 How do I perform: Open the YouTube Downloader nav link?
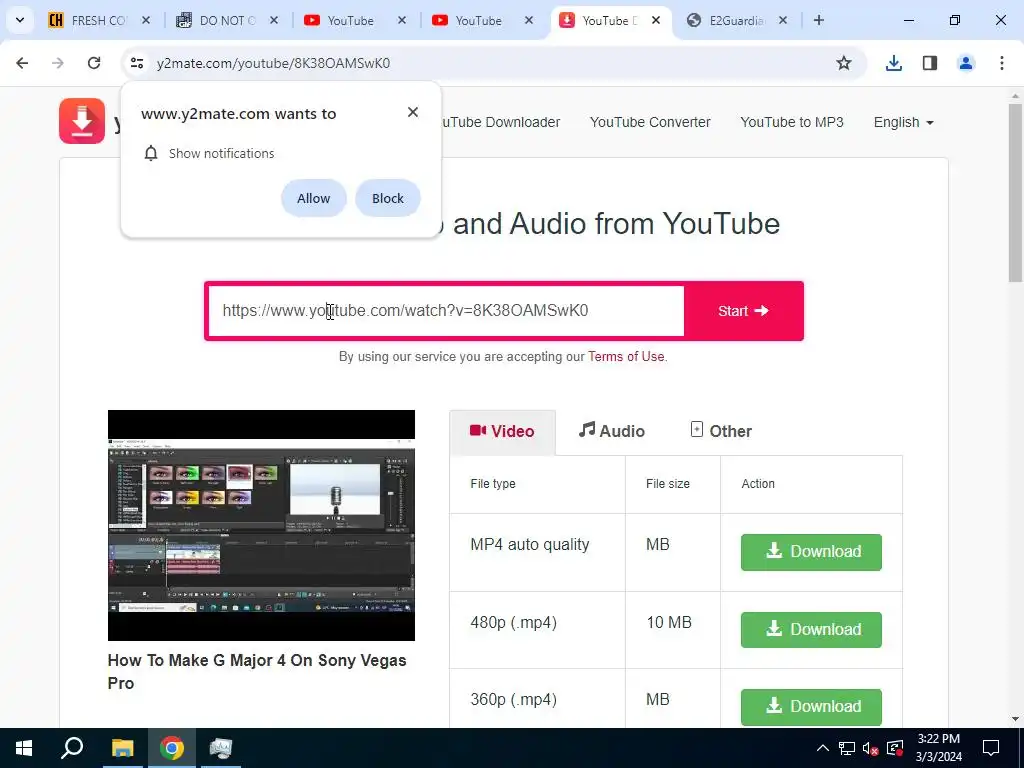coord(502,122)
